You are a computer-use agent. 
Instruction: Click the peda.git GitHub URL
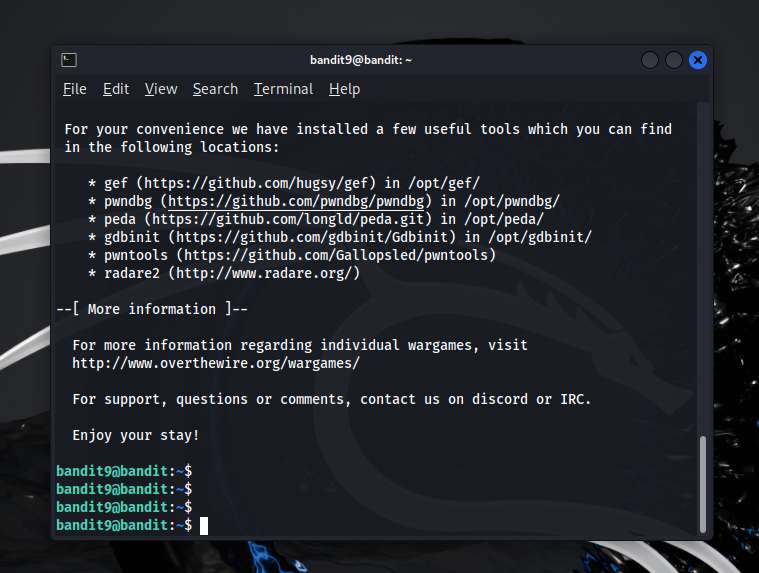coord(295,219)
